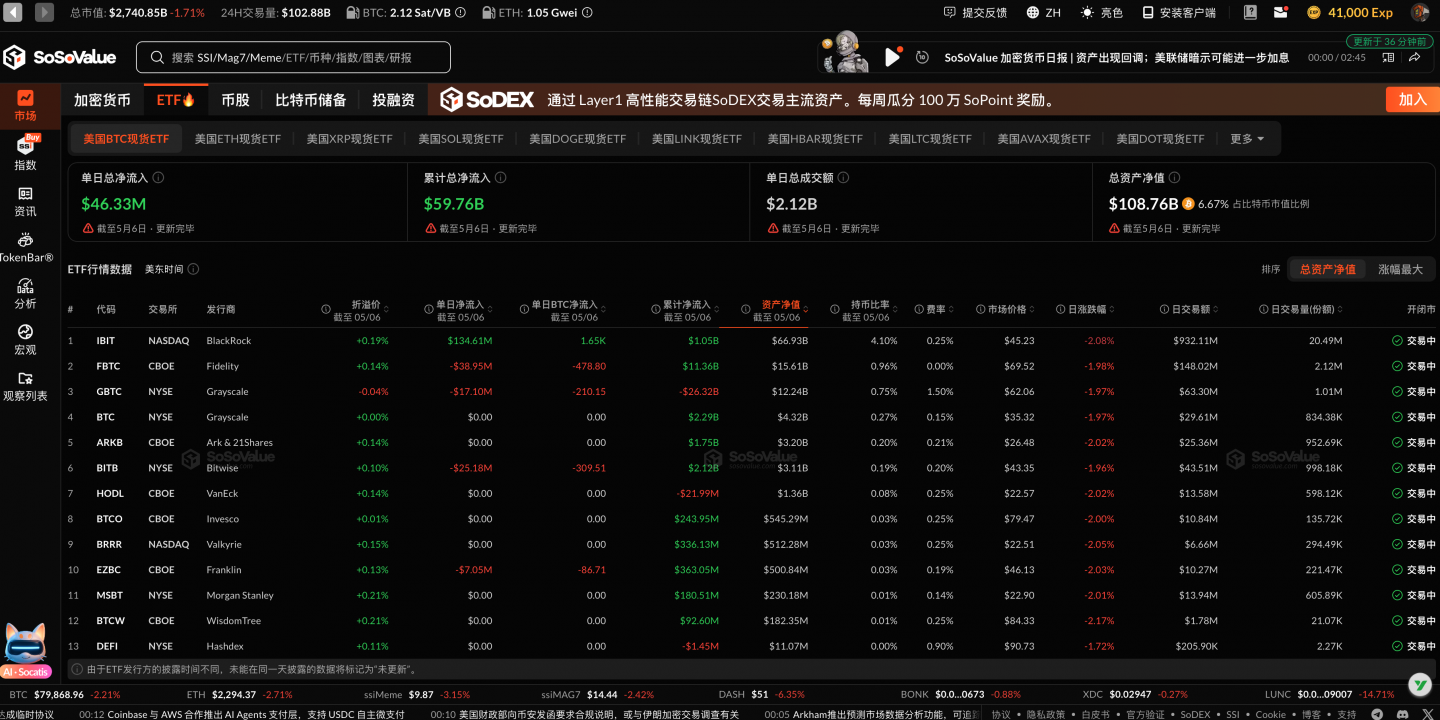Click the share icon in the audio bar
This screenshot has width=1440, height=720.
[1415, 57]
